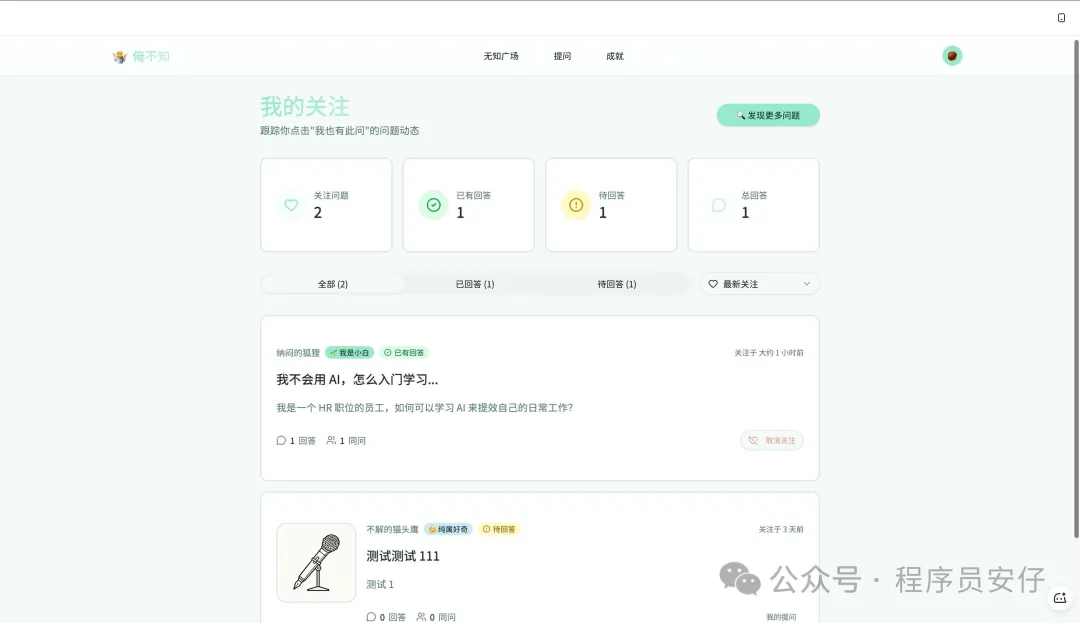Viewport: 1080px width, 623px height.
Task: Expand the 最新关注 sort dropdown
Action: point(759,284)
